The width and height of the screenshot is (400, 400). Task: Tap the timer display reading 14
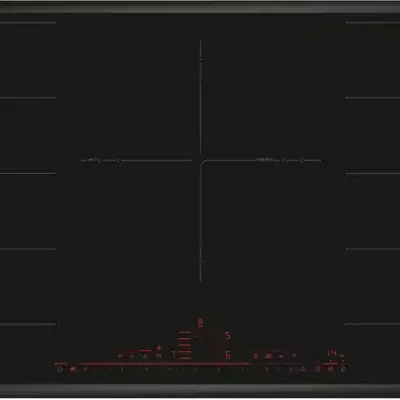(x=332, y=353)
